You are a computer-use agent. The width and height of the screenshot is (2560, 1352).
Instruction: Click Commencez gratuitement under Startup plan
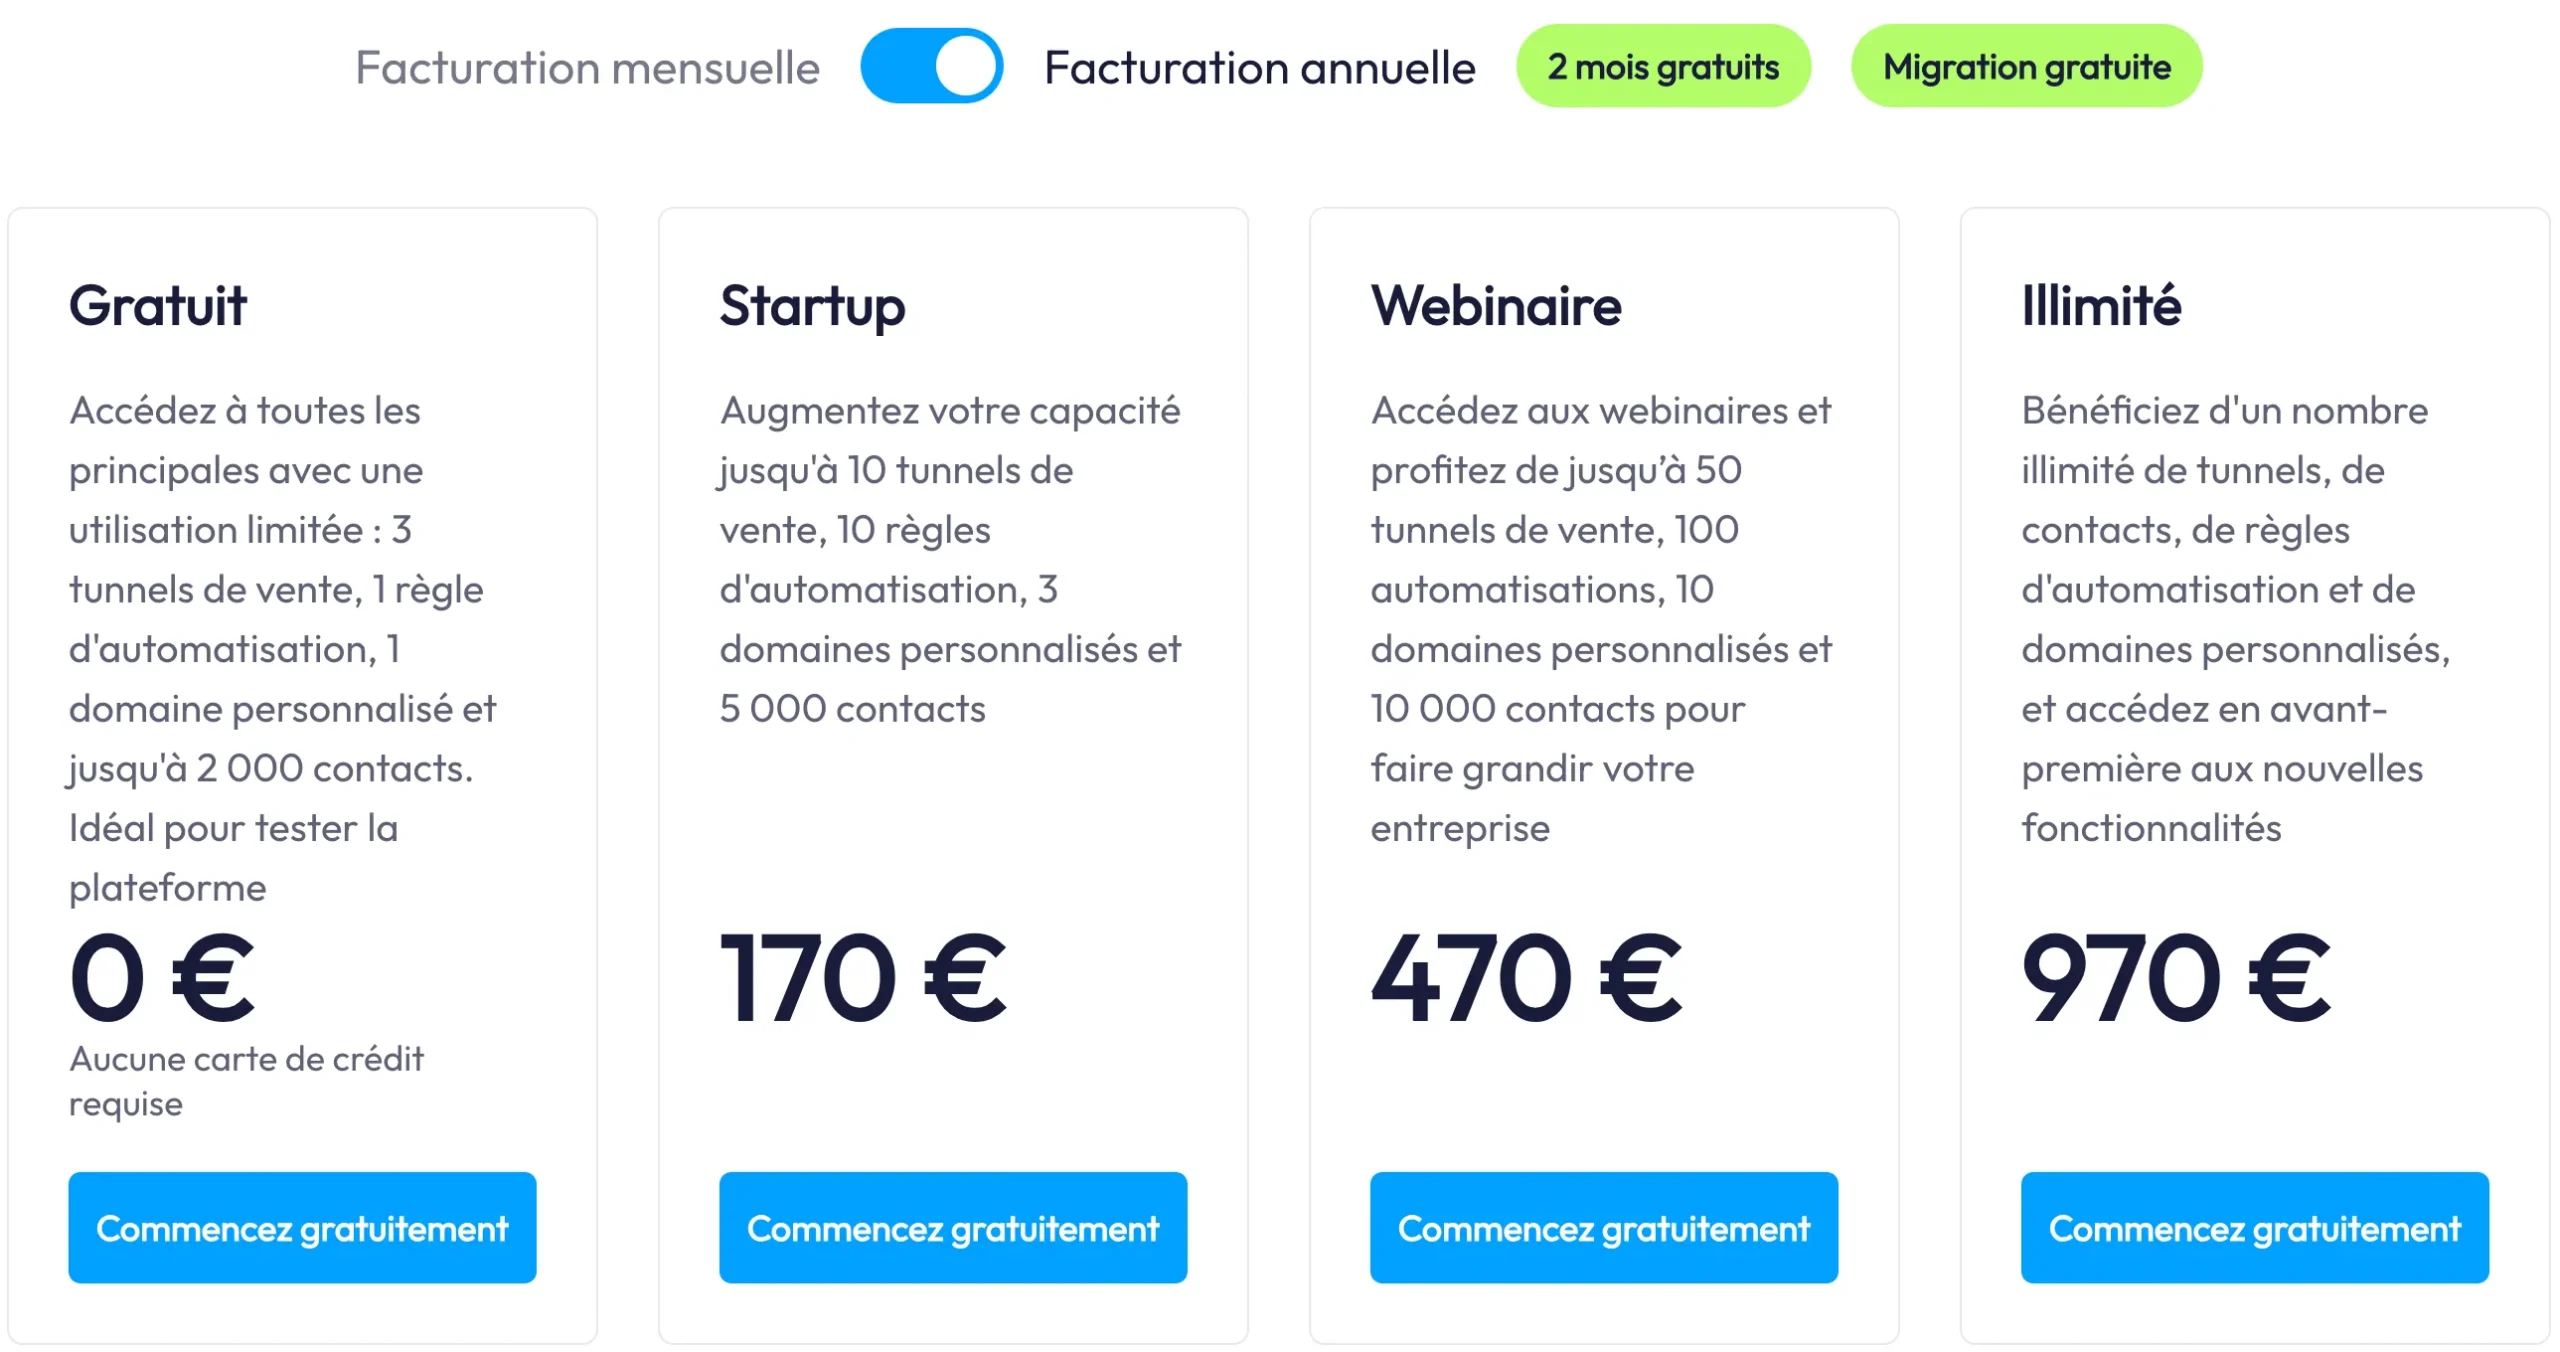pos(953,1228)
